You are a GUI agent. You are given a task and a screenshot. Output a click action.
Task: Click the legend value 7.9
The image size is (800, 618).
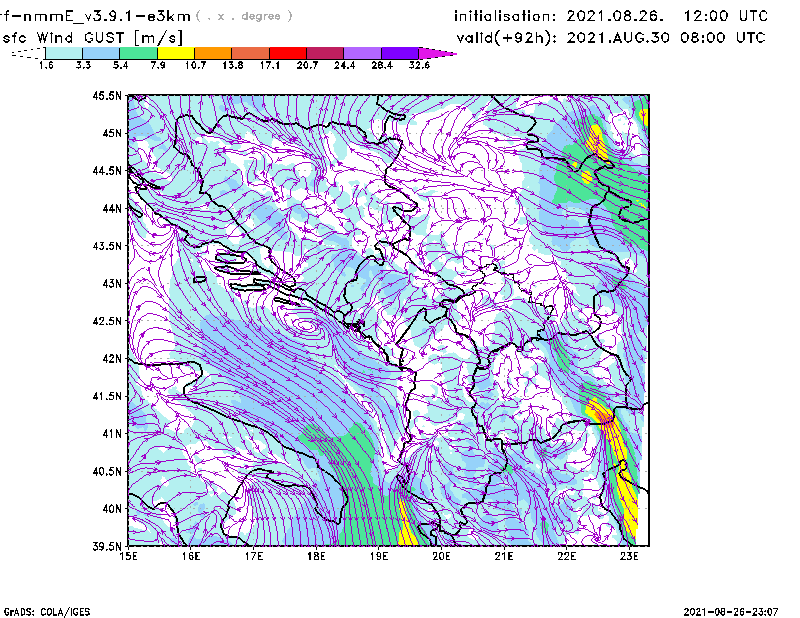click(158, 65)
